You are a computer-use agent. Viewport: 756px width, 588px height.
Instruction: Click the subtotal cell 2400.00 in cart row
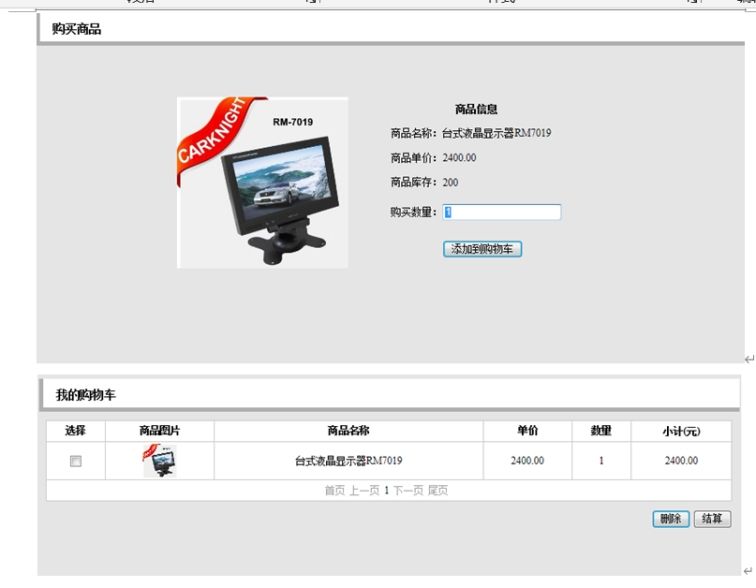coord(681,461)
